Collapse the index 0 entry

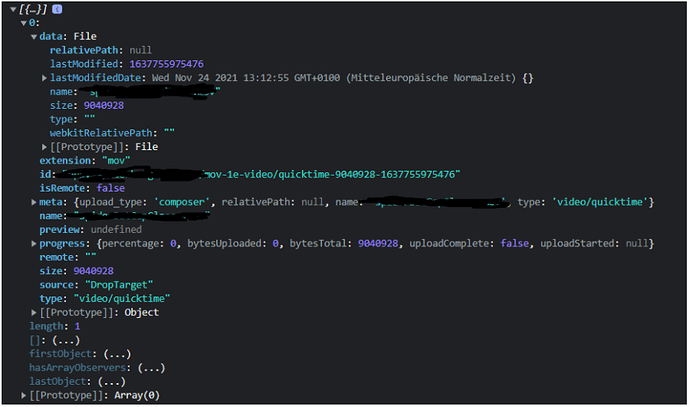(23, 23)
